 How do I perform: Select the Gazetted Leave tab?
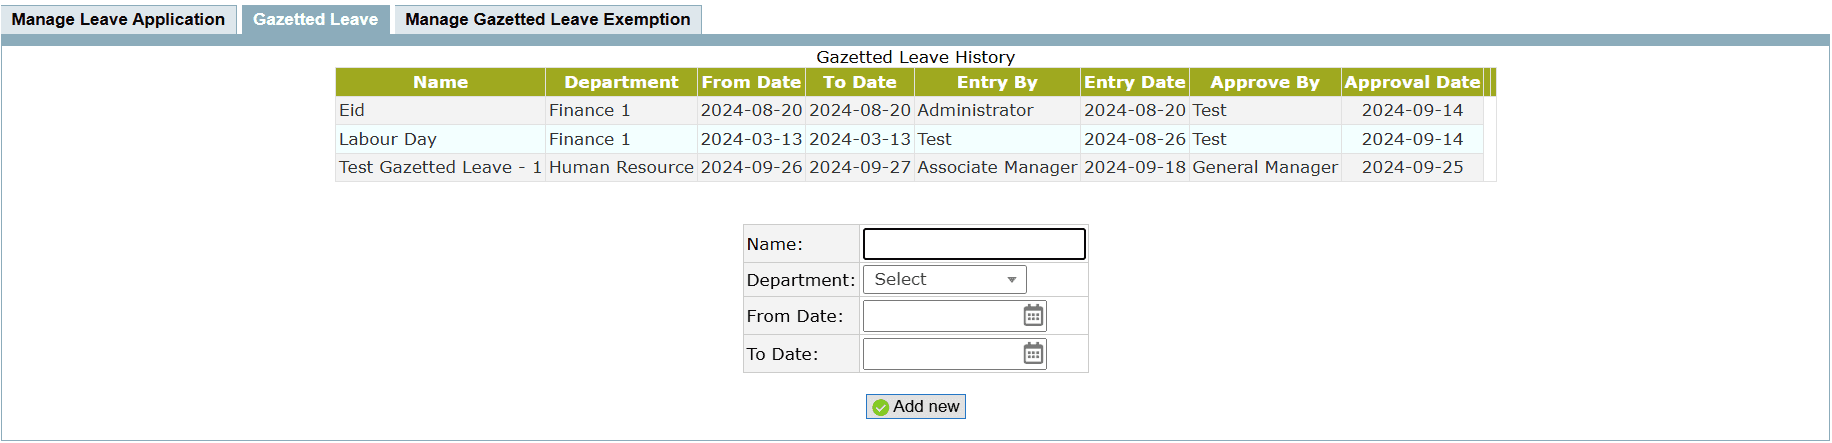point(315,19)
